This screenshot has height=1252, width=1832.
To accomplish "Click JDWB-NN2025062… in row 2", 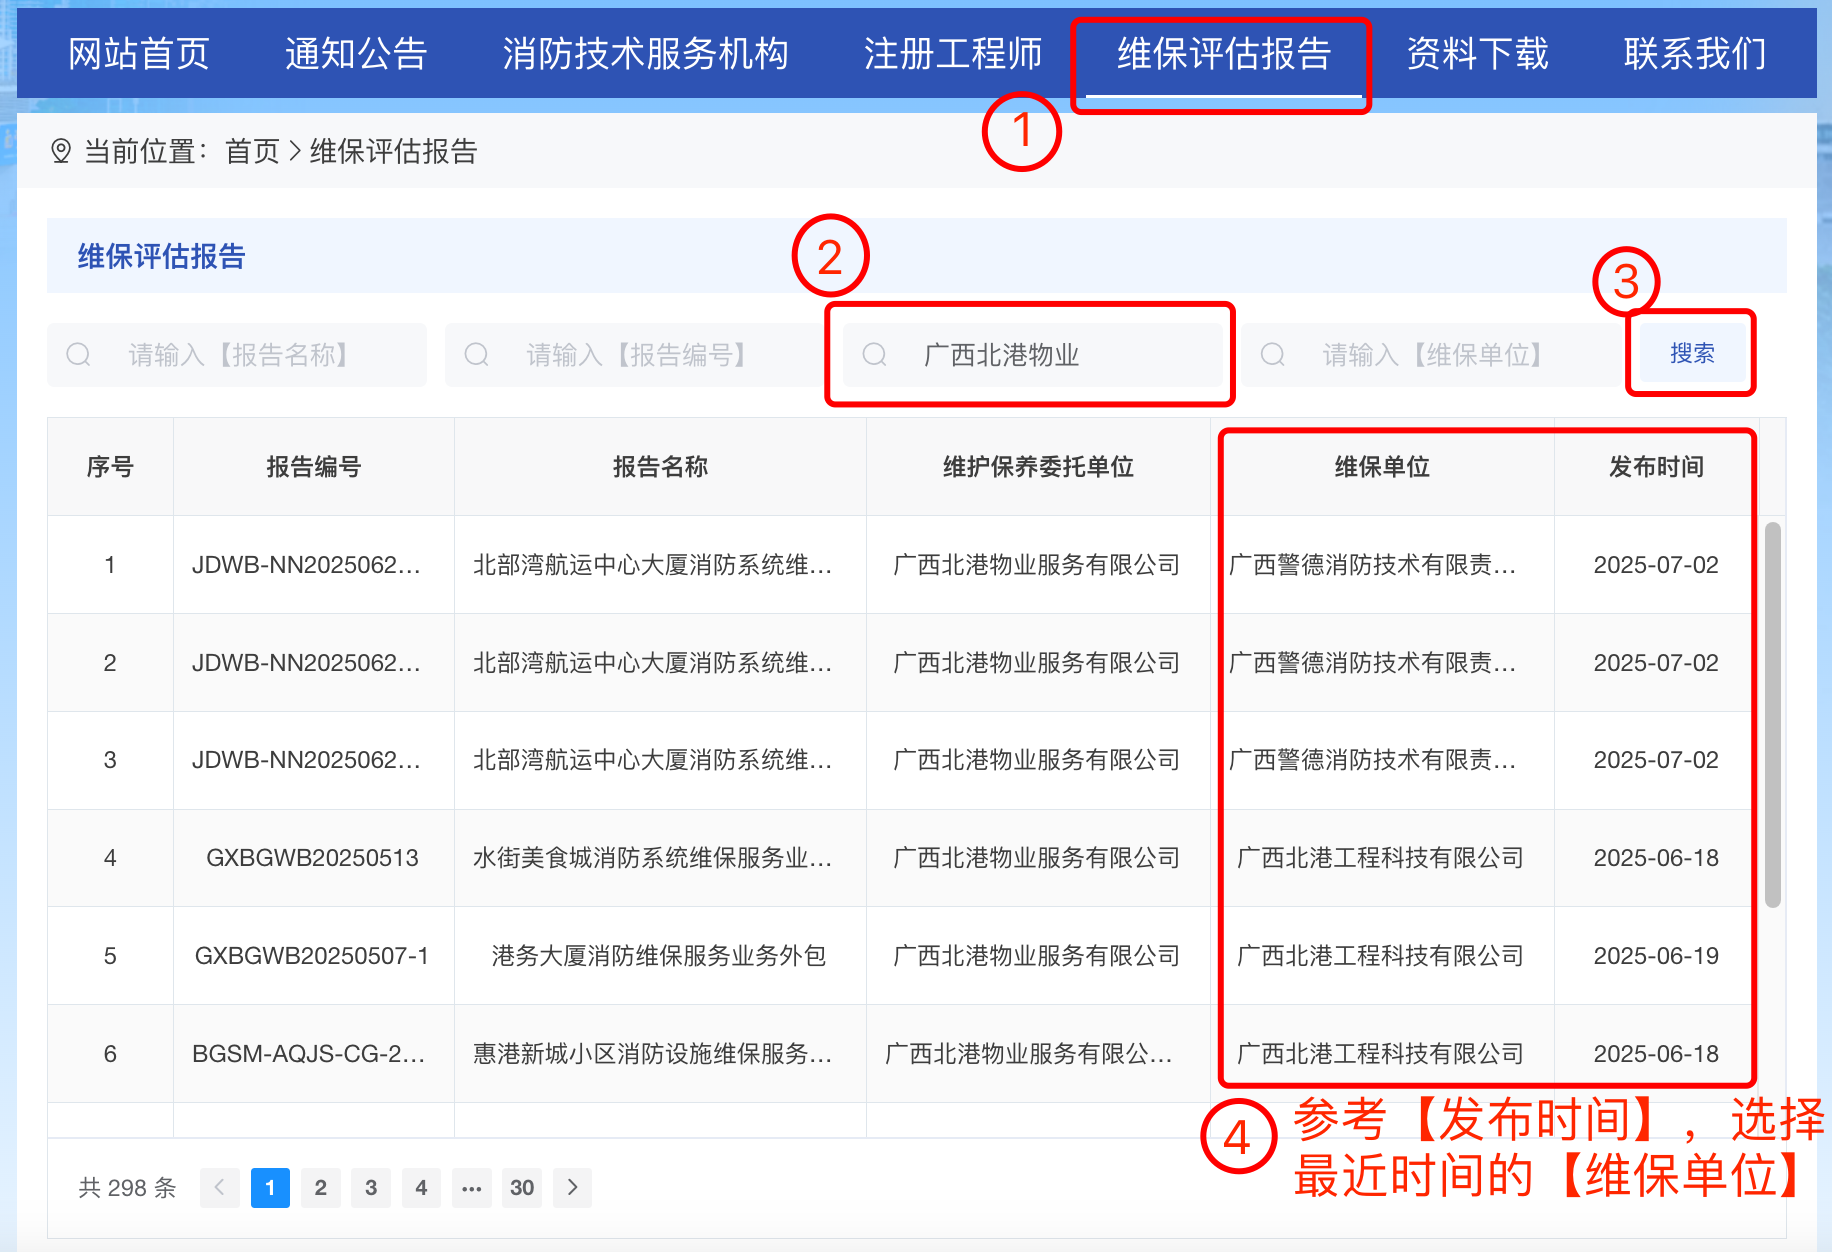I will [306, 663].
